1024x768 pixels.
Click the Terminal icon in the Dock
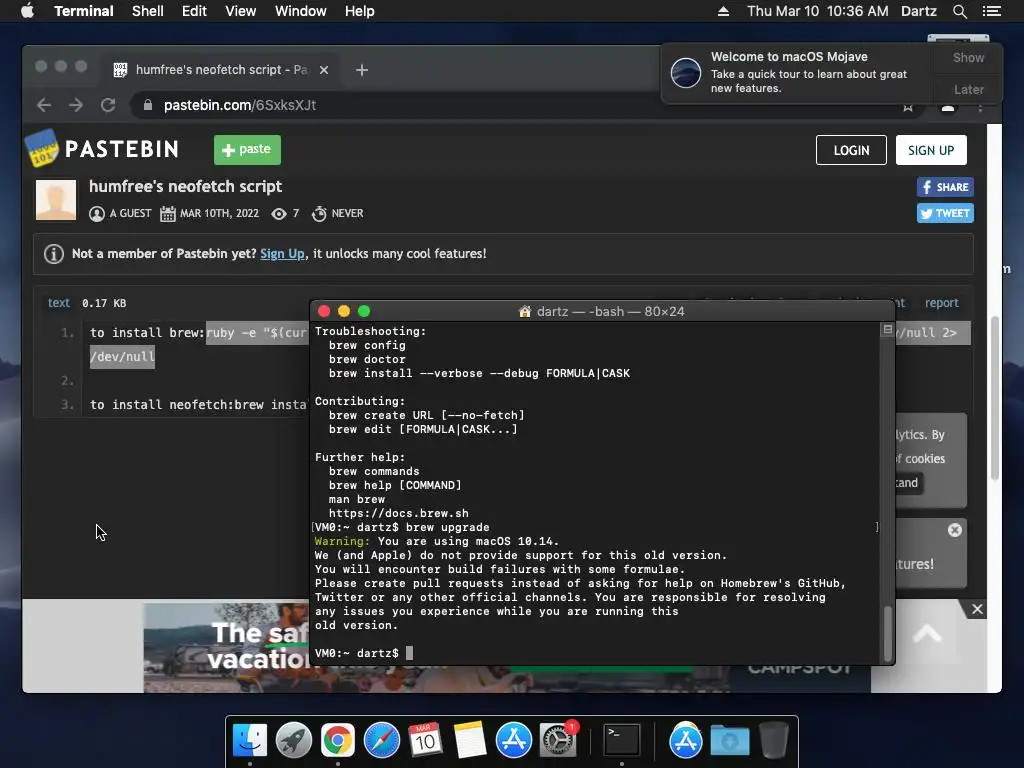point(622,741)
